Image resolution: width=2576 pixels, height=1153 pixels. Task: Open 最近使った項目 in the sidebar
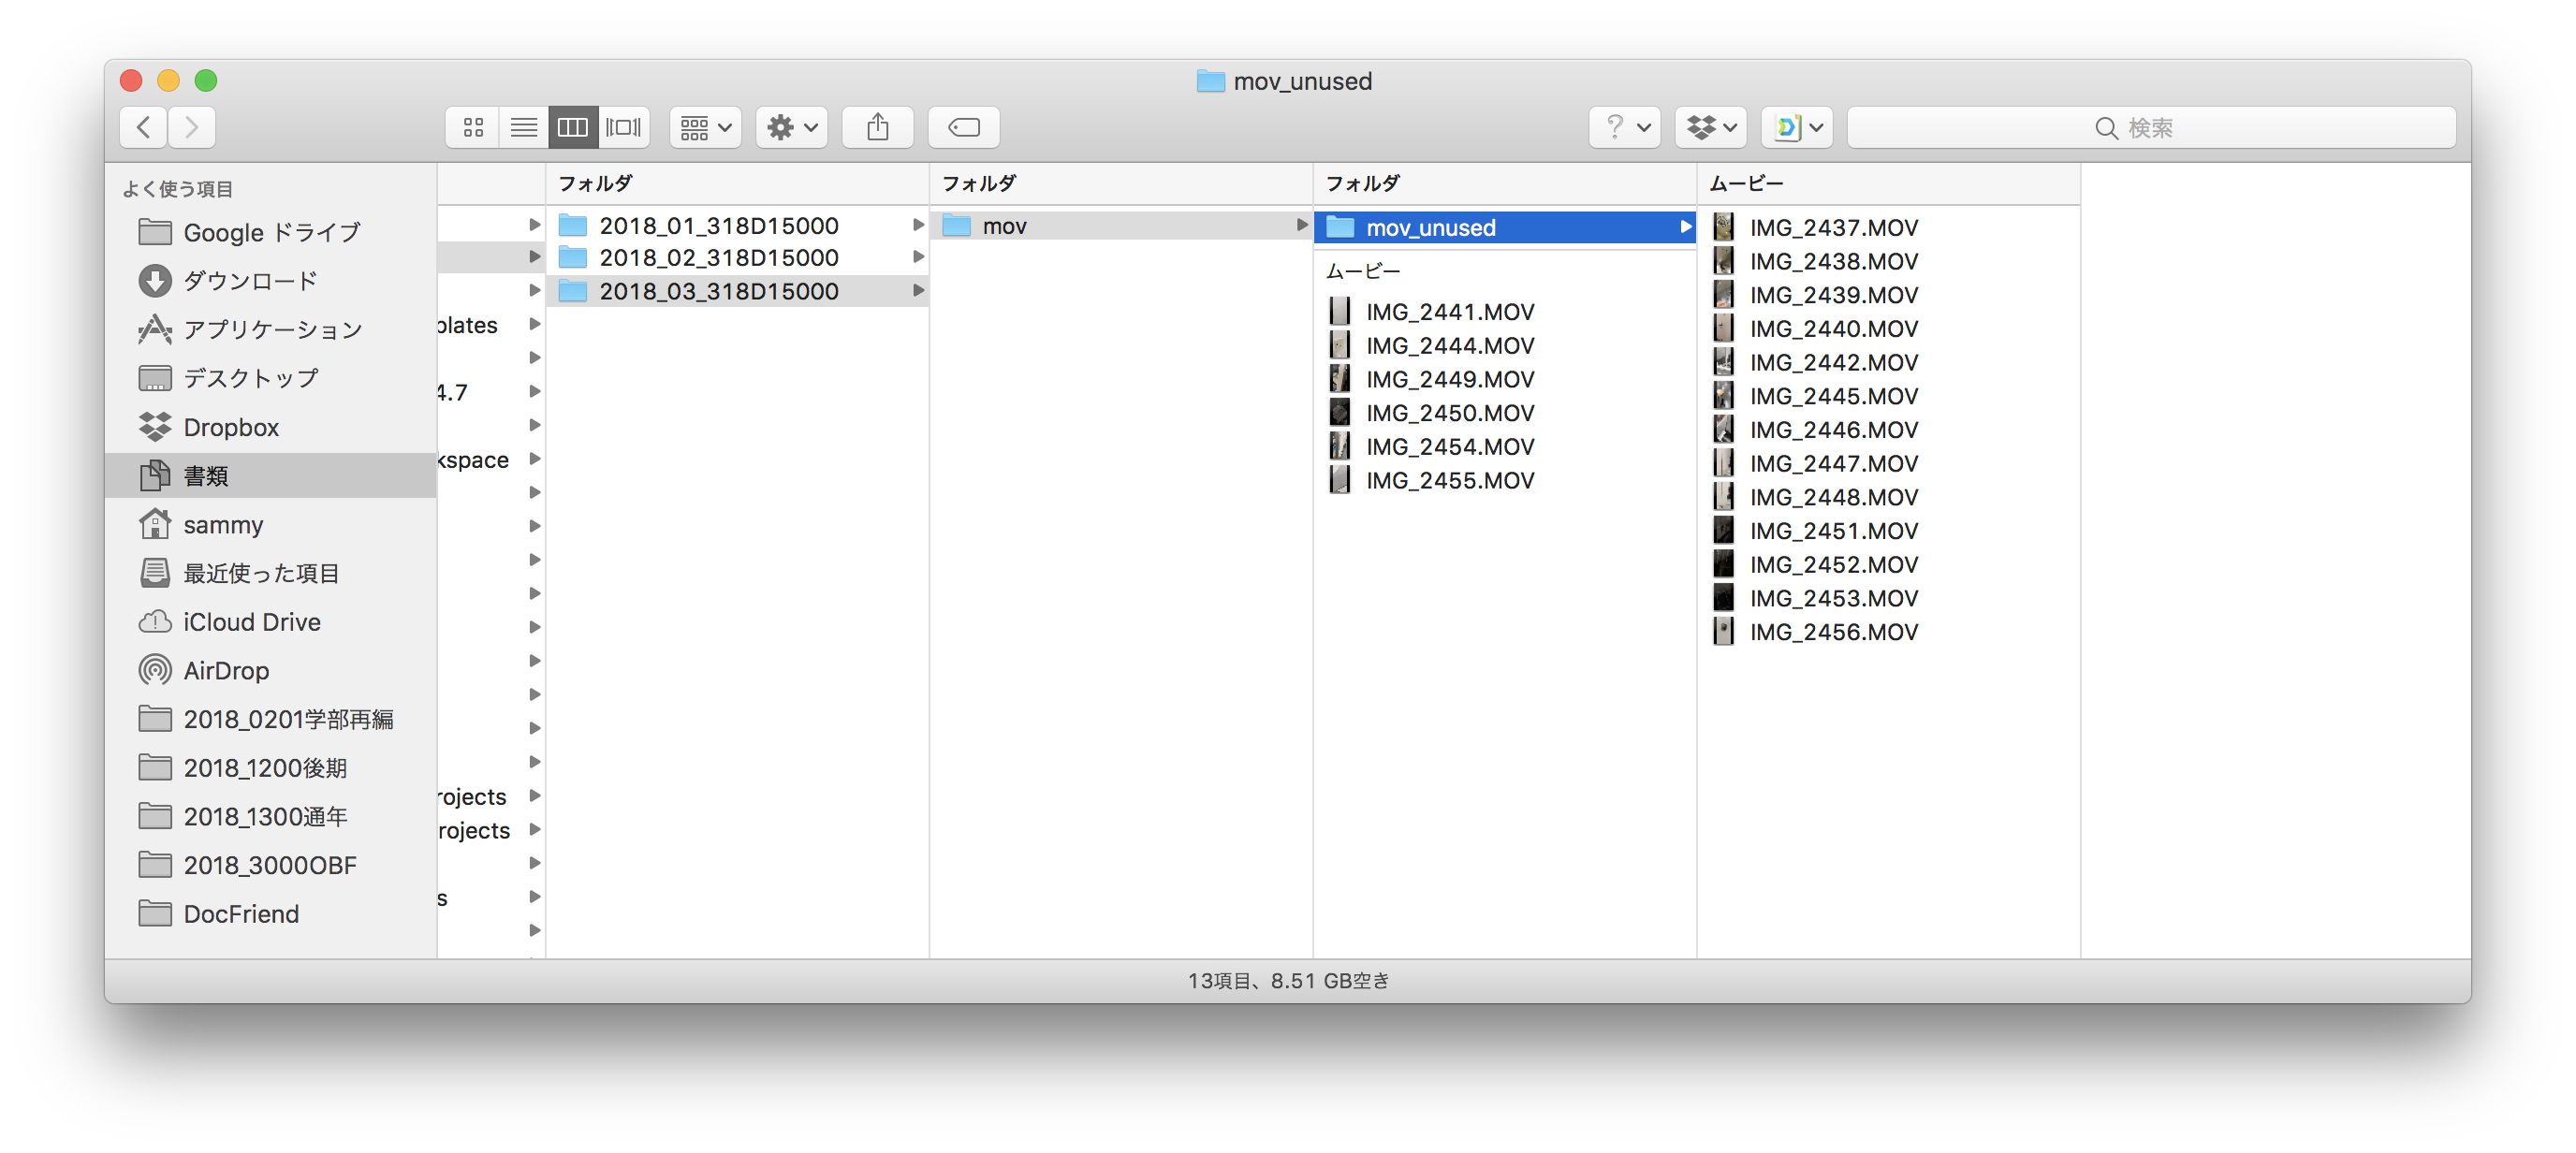pyautogui.click(x=271, y=573)
